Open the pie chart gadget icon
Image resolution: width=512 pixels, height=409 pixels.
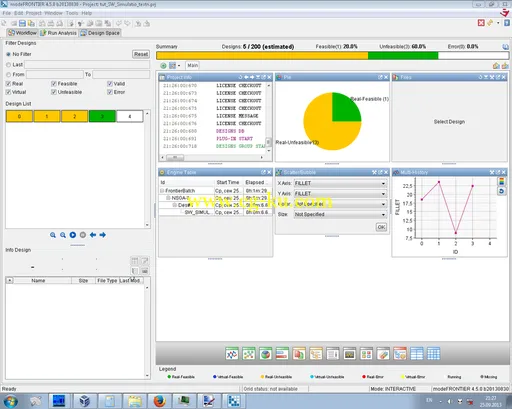[x=265, y=354]
